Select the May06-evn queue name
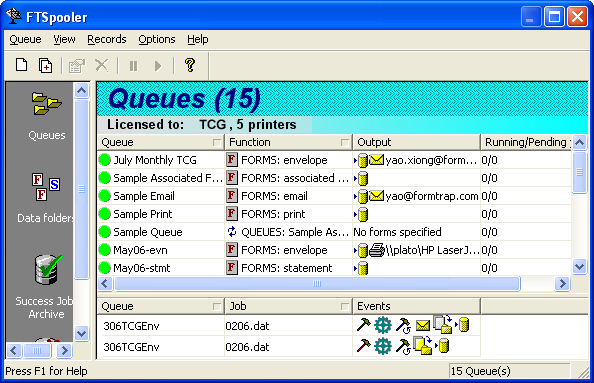This screenshot has height=383, width=594. pos(140,250)
